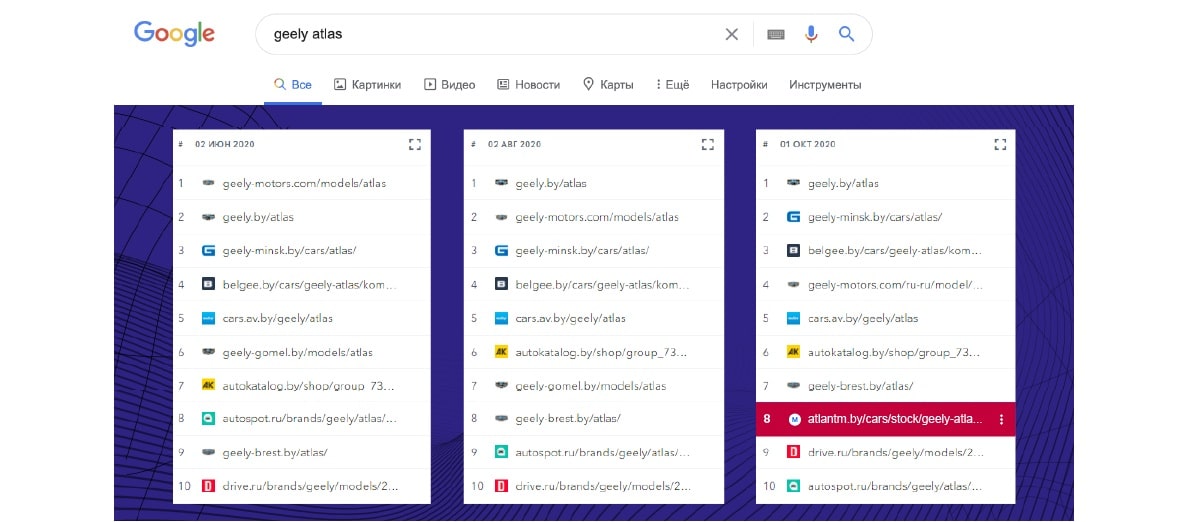
Task: Click the 01 ОКТ 2020 date header
Action: tap(808, 144)
